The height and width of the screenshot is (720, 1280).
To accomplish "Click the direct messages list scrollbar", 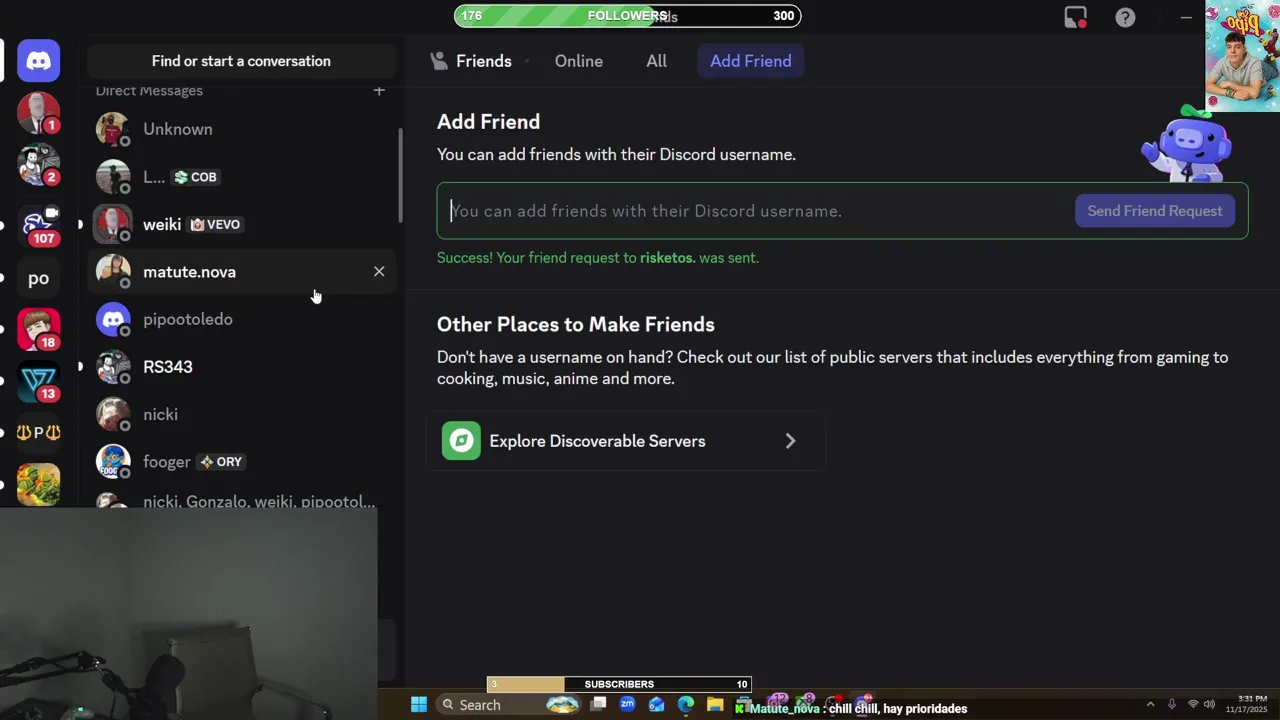I will click(400, 175).
